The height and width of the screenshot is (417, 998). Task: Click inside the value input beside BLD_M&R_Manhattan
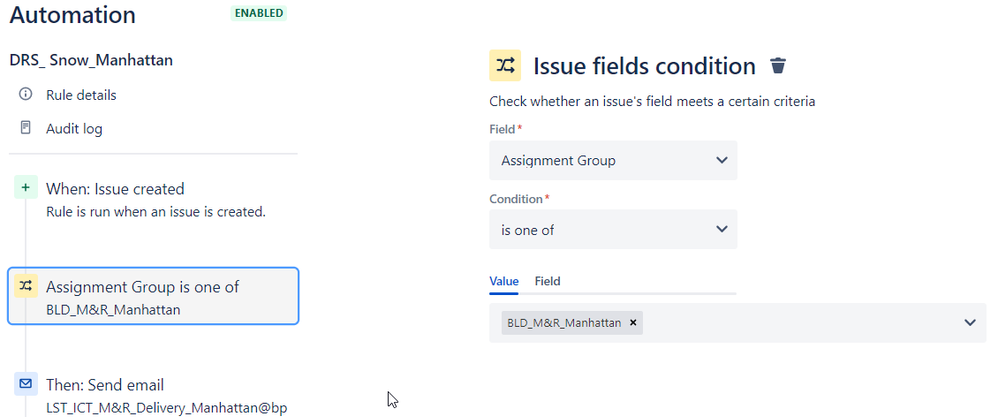[799, 323]
